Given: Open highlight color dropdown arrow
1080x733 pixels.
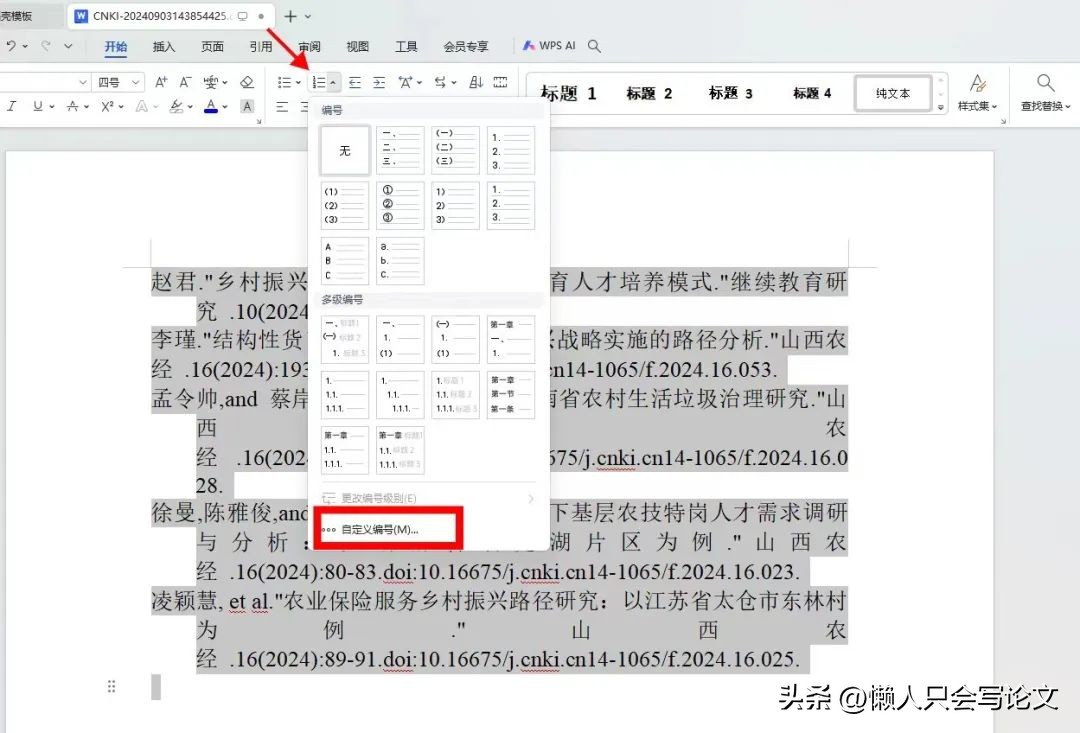Looking at the screenshot, I should [x=189, y=107].
